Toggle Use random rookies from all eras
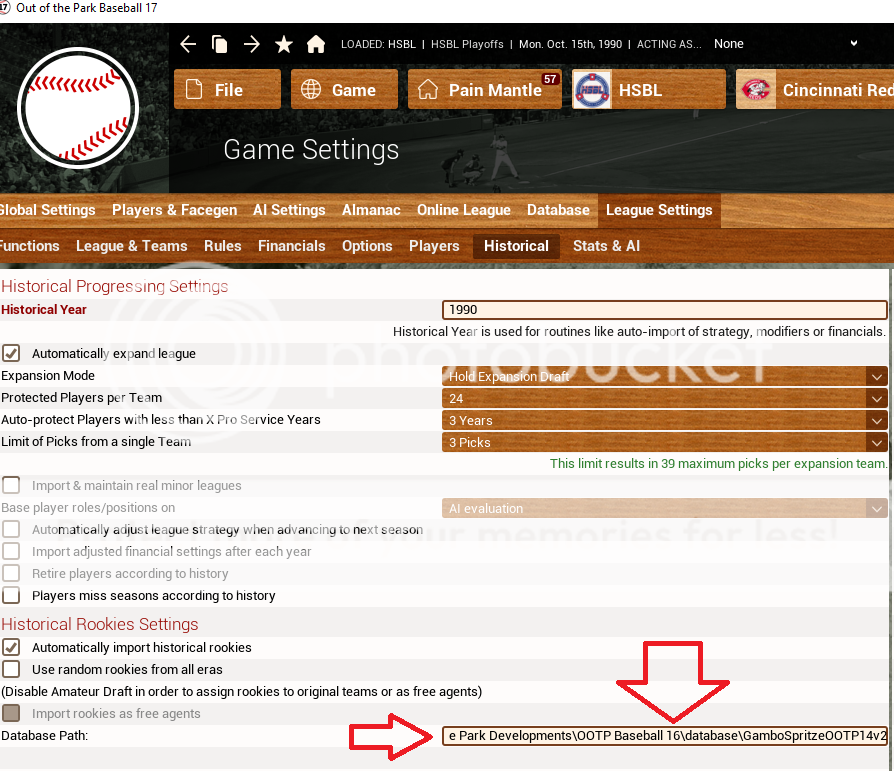The image size is (894, 771). (11, 669)
